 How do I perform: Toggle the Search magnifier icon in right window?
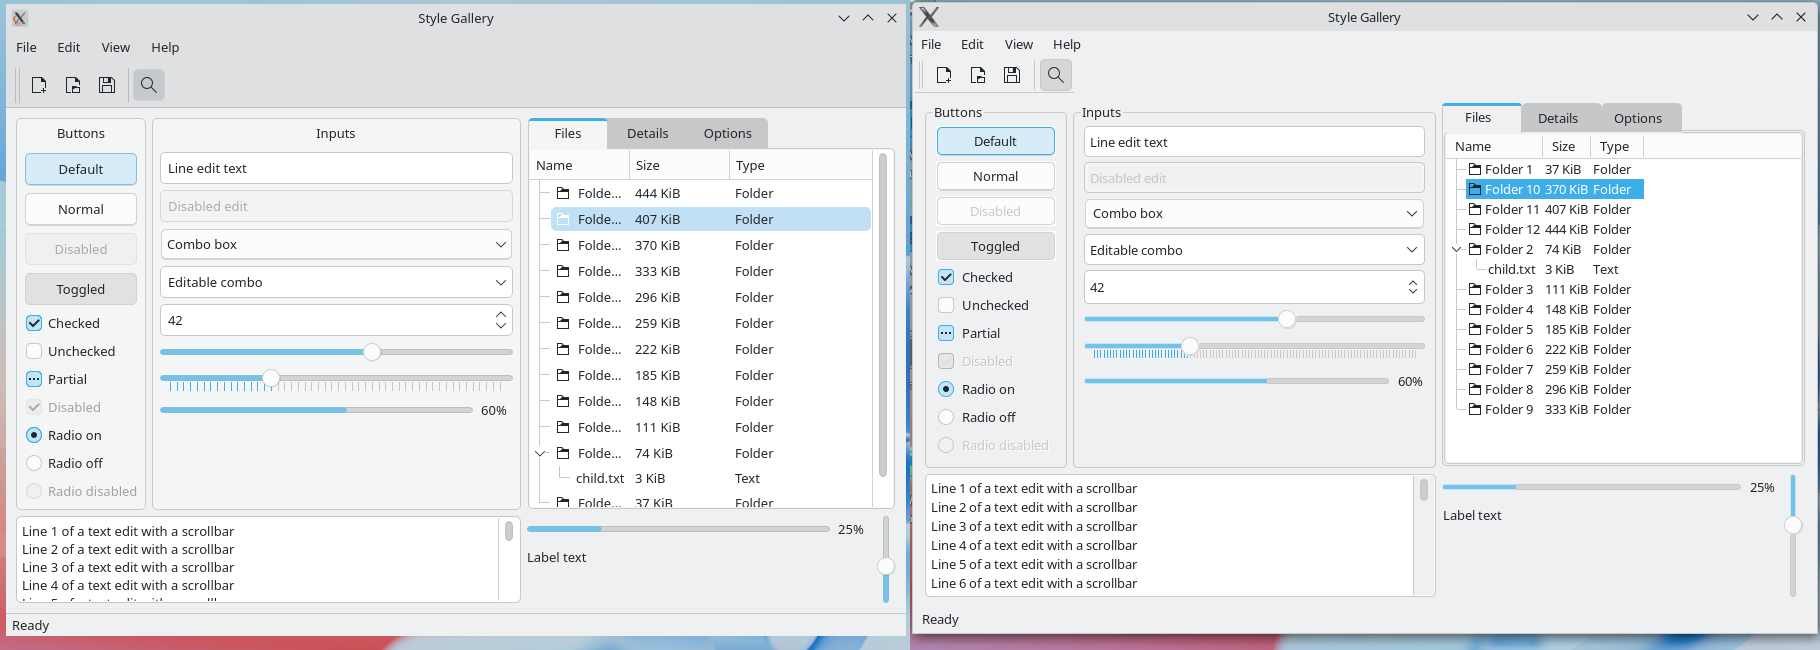(x=1055, y=75)
